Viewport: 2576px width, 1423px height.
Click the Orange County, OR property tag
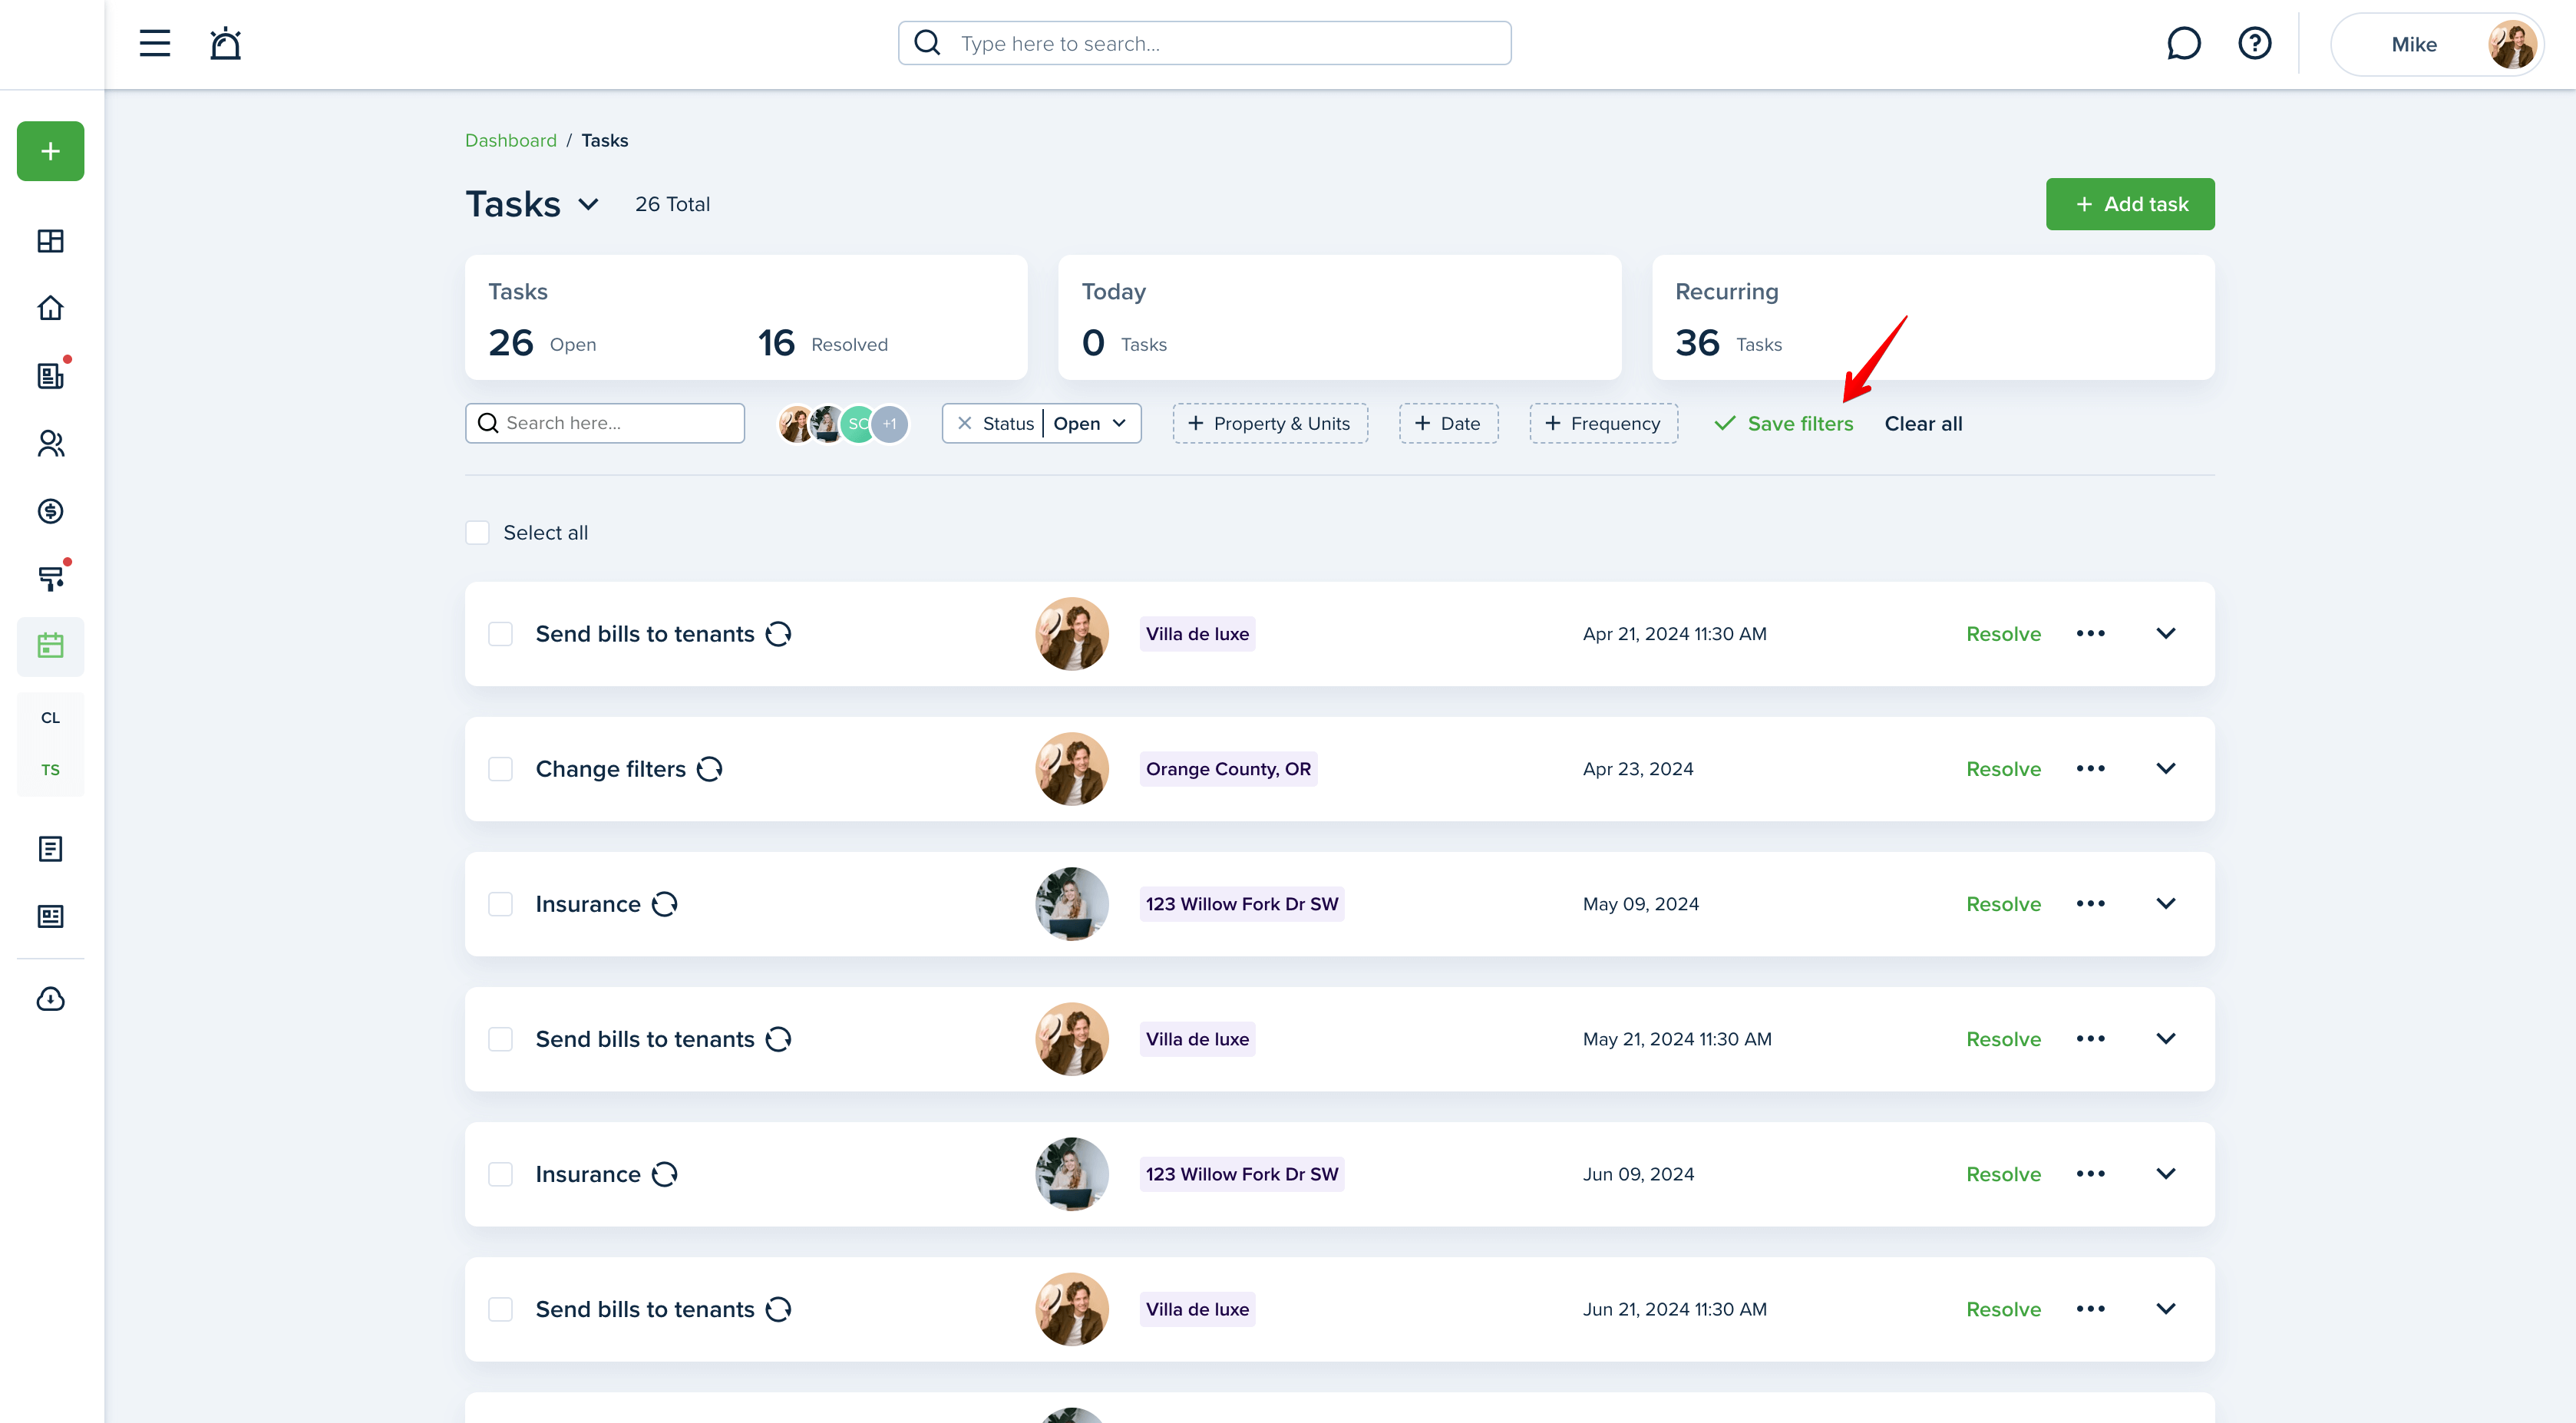pos(1228,769)
